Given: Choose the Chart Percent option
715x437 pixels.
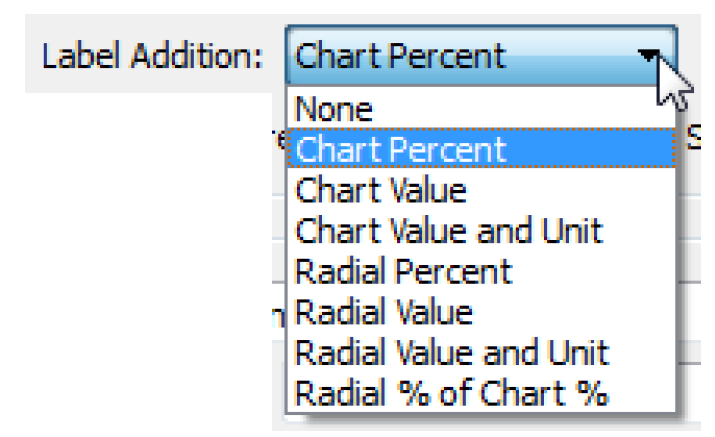Looking at the screenshot, I should tap(402, 150).
